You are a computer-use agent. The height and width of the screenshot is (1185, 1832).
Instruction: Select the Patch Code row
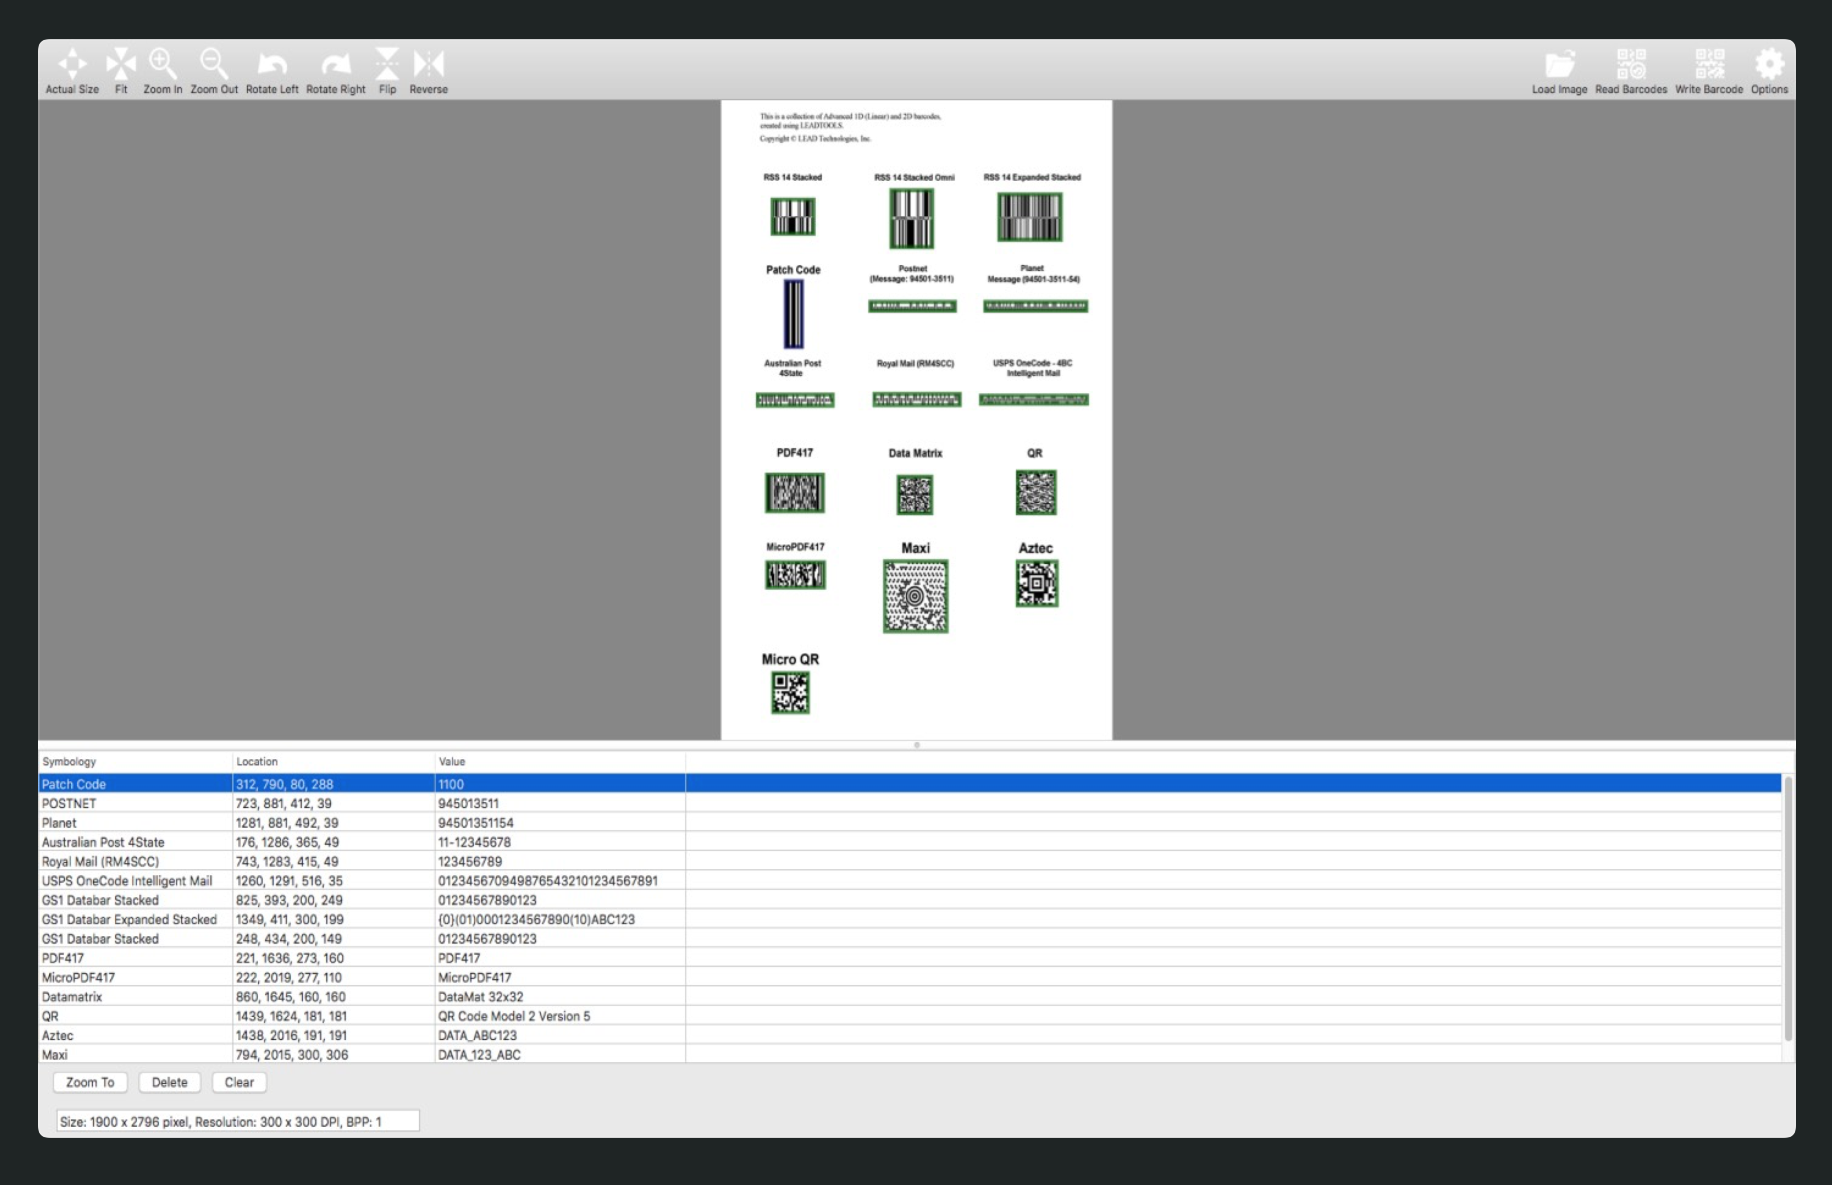click(x=910, y=784)
